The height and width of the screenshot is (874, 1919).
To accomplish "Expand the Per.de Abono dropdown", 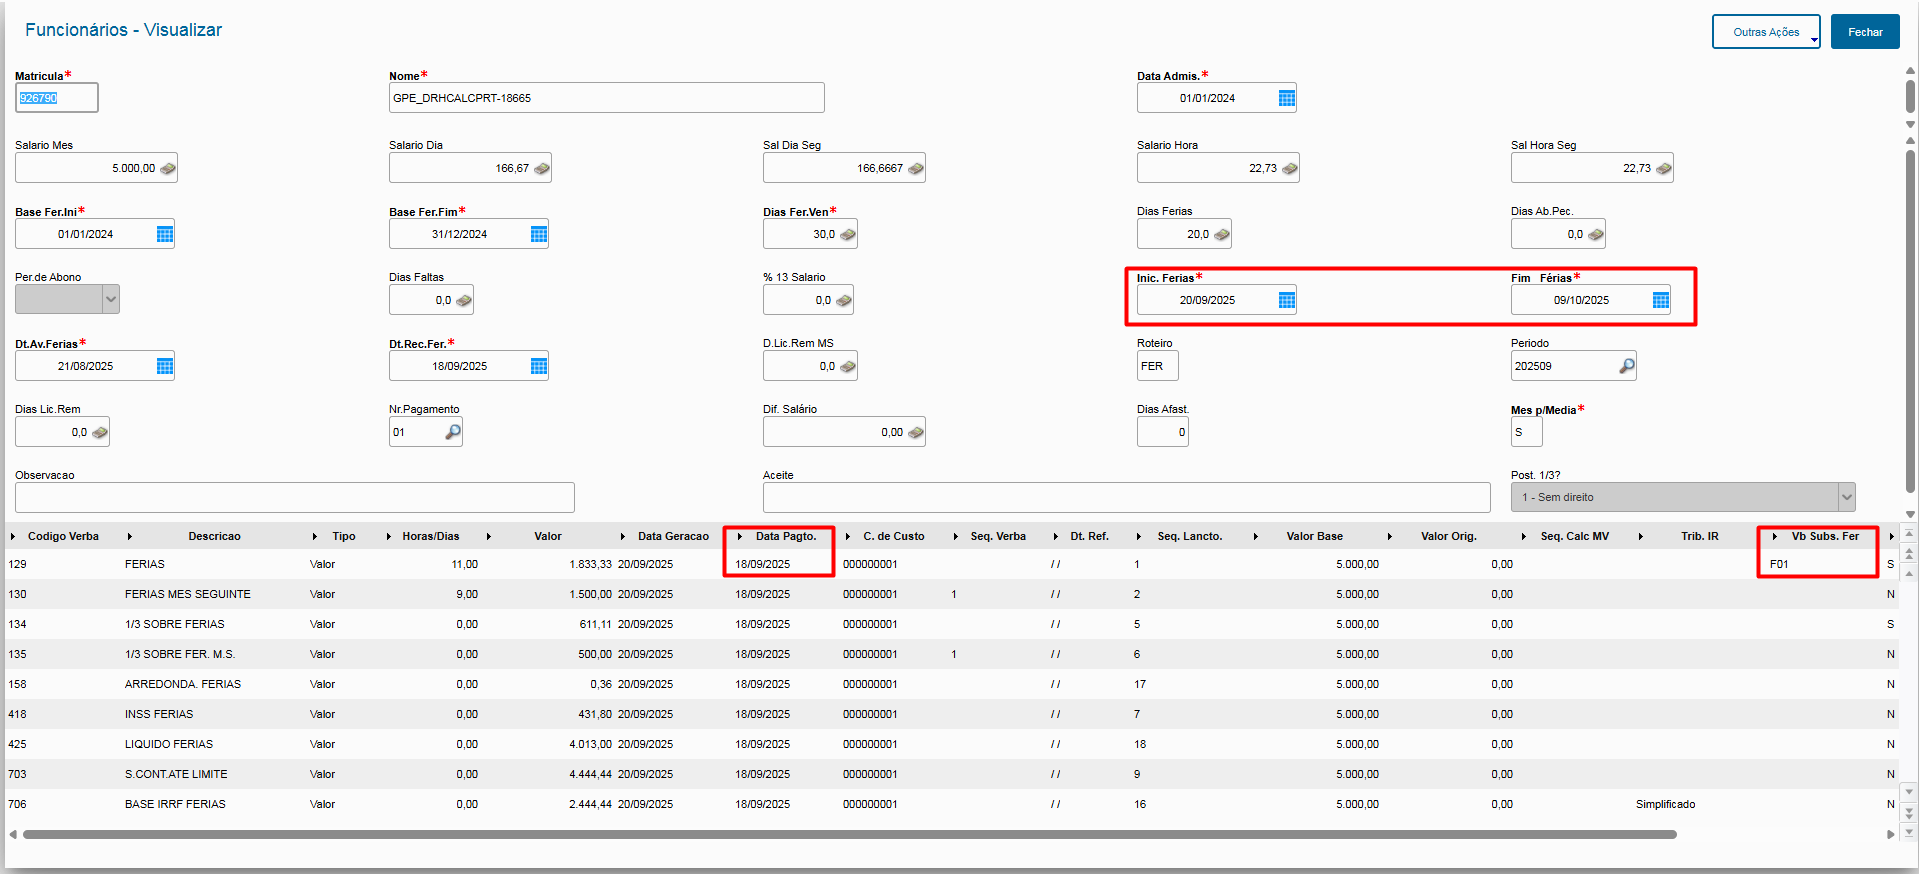I will click(x=111, y=299).
